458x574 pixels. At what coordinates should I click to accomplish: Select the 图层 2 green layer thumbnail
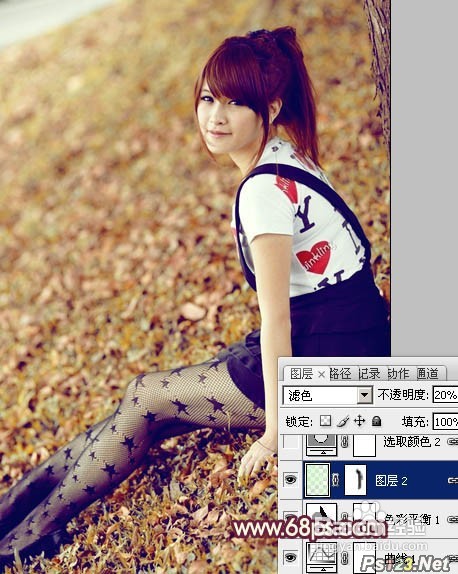pyautogui.click(x=317, y=480)
